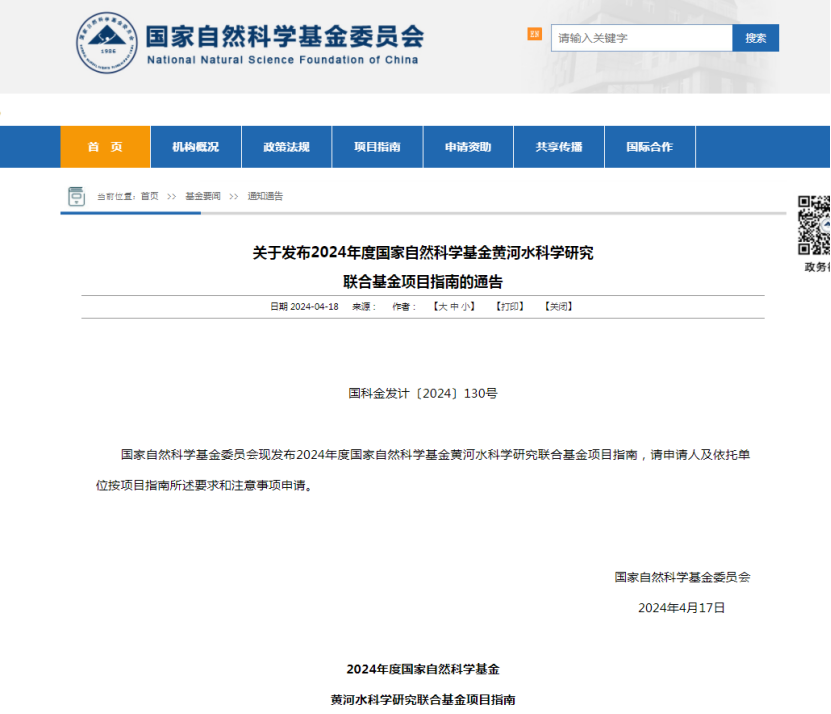Click the 首页 breadcrumb link
Viewport: 831px width, 714px height.
149,196
